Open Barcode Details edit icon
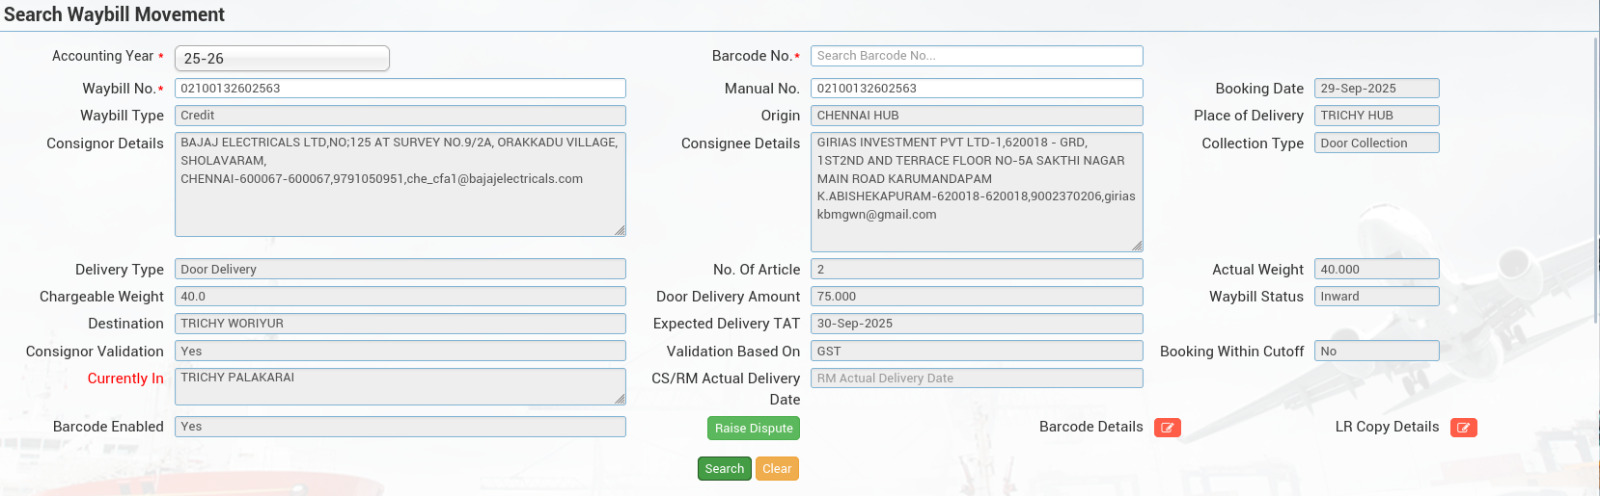Image resolution: width=1600 pixels, height=496 pixels. 1167,428
